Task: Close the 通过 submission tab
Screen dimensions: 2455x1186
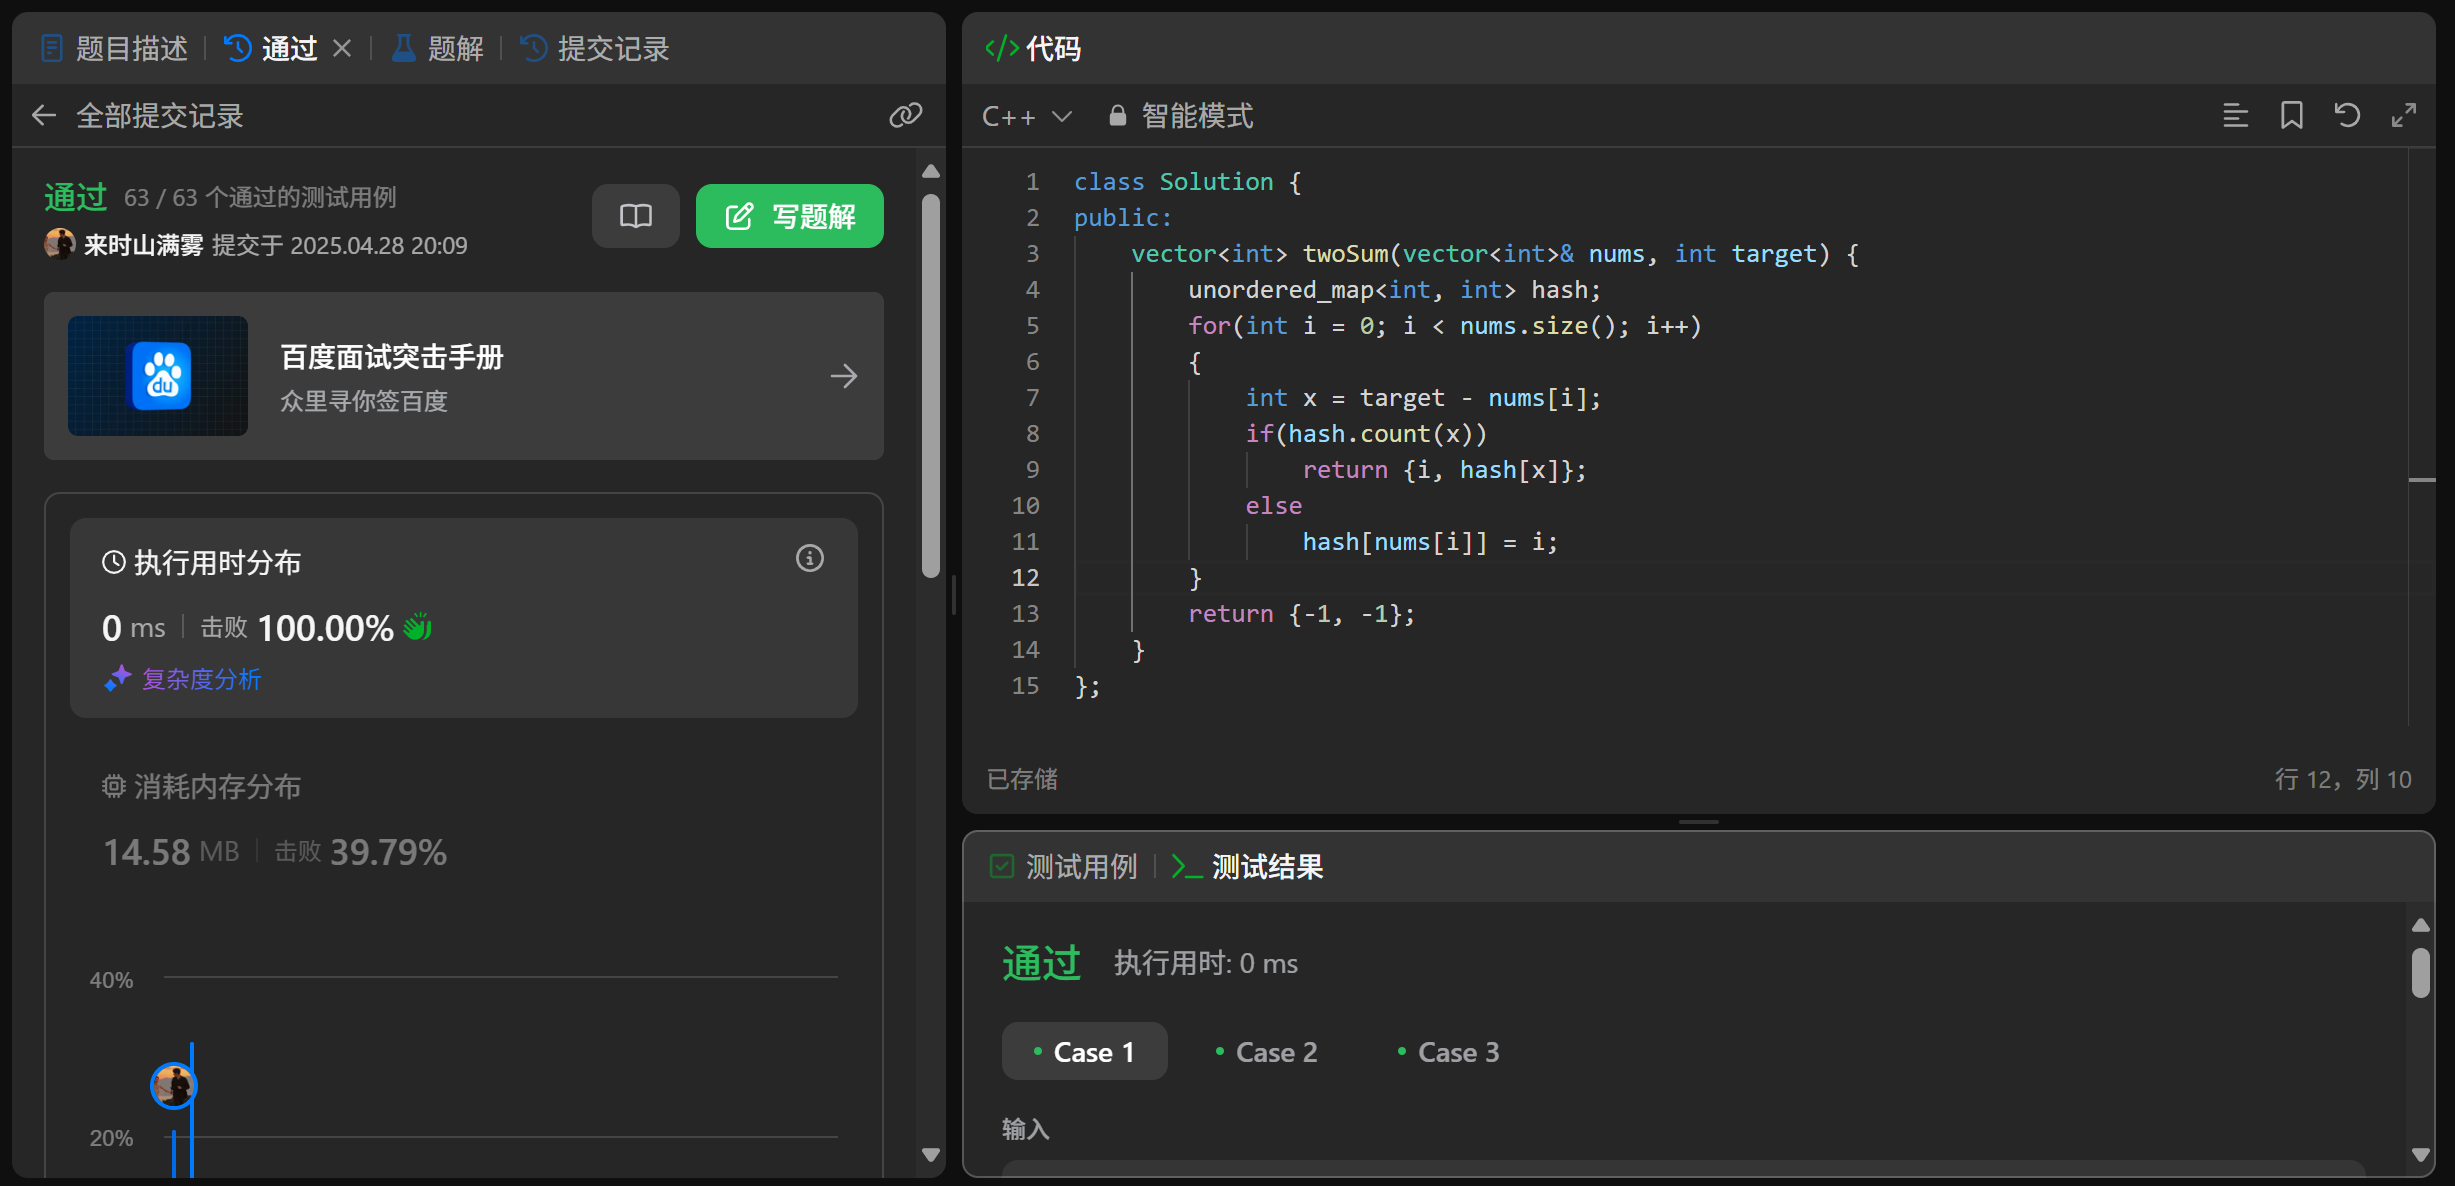Action: (x=342, y=48)
